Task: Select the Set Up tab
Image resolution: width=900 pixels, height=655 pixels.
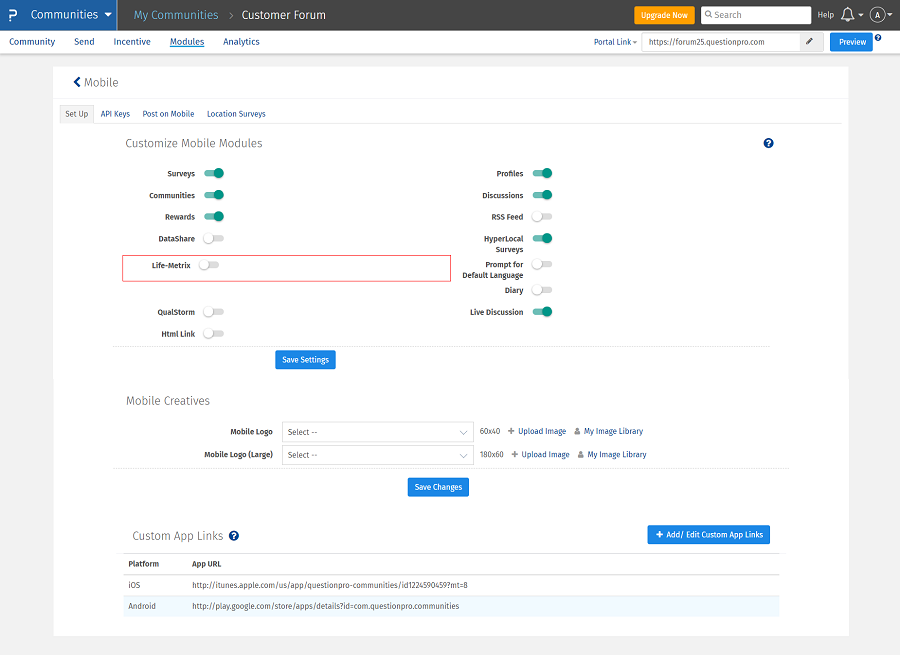Action: [77, 114]
